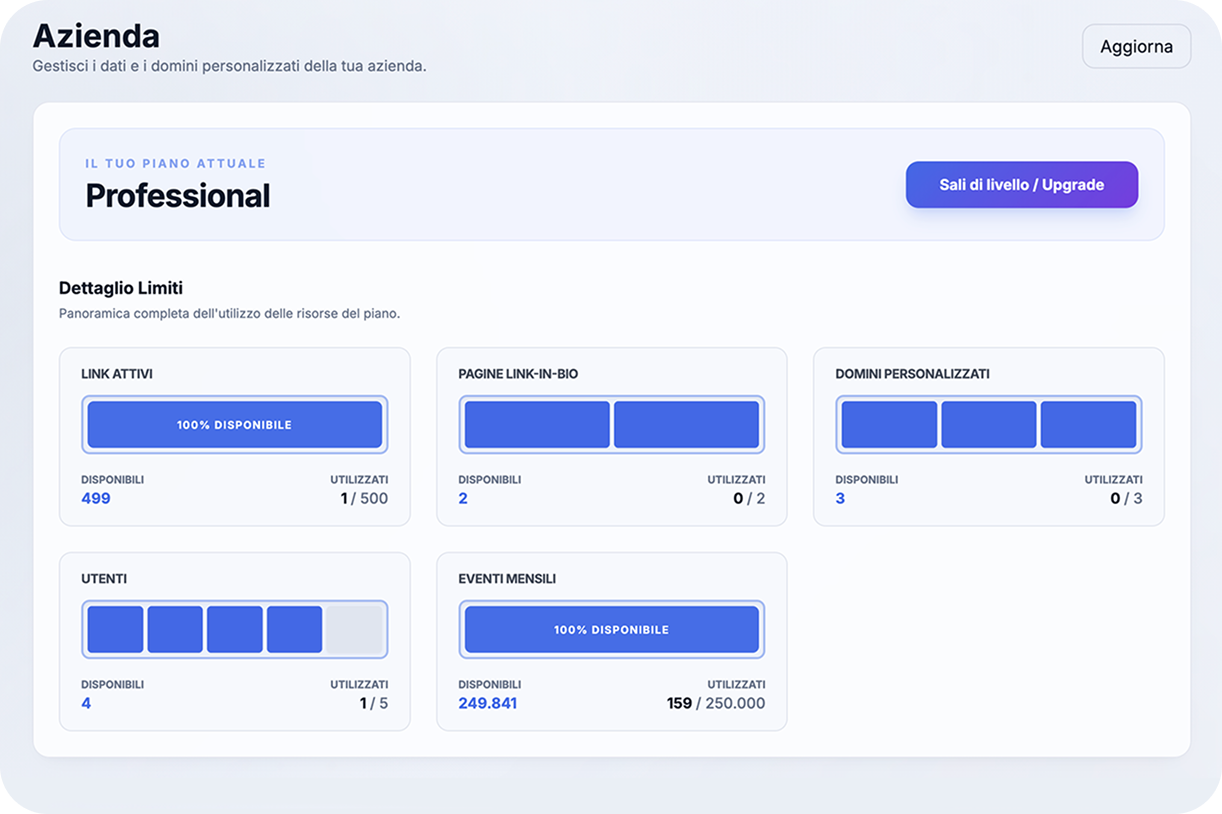Click first segment of Pagine Link-in-bio bar
Image resolution: width=1222 pixels, height=814 pixels.
537,425
